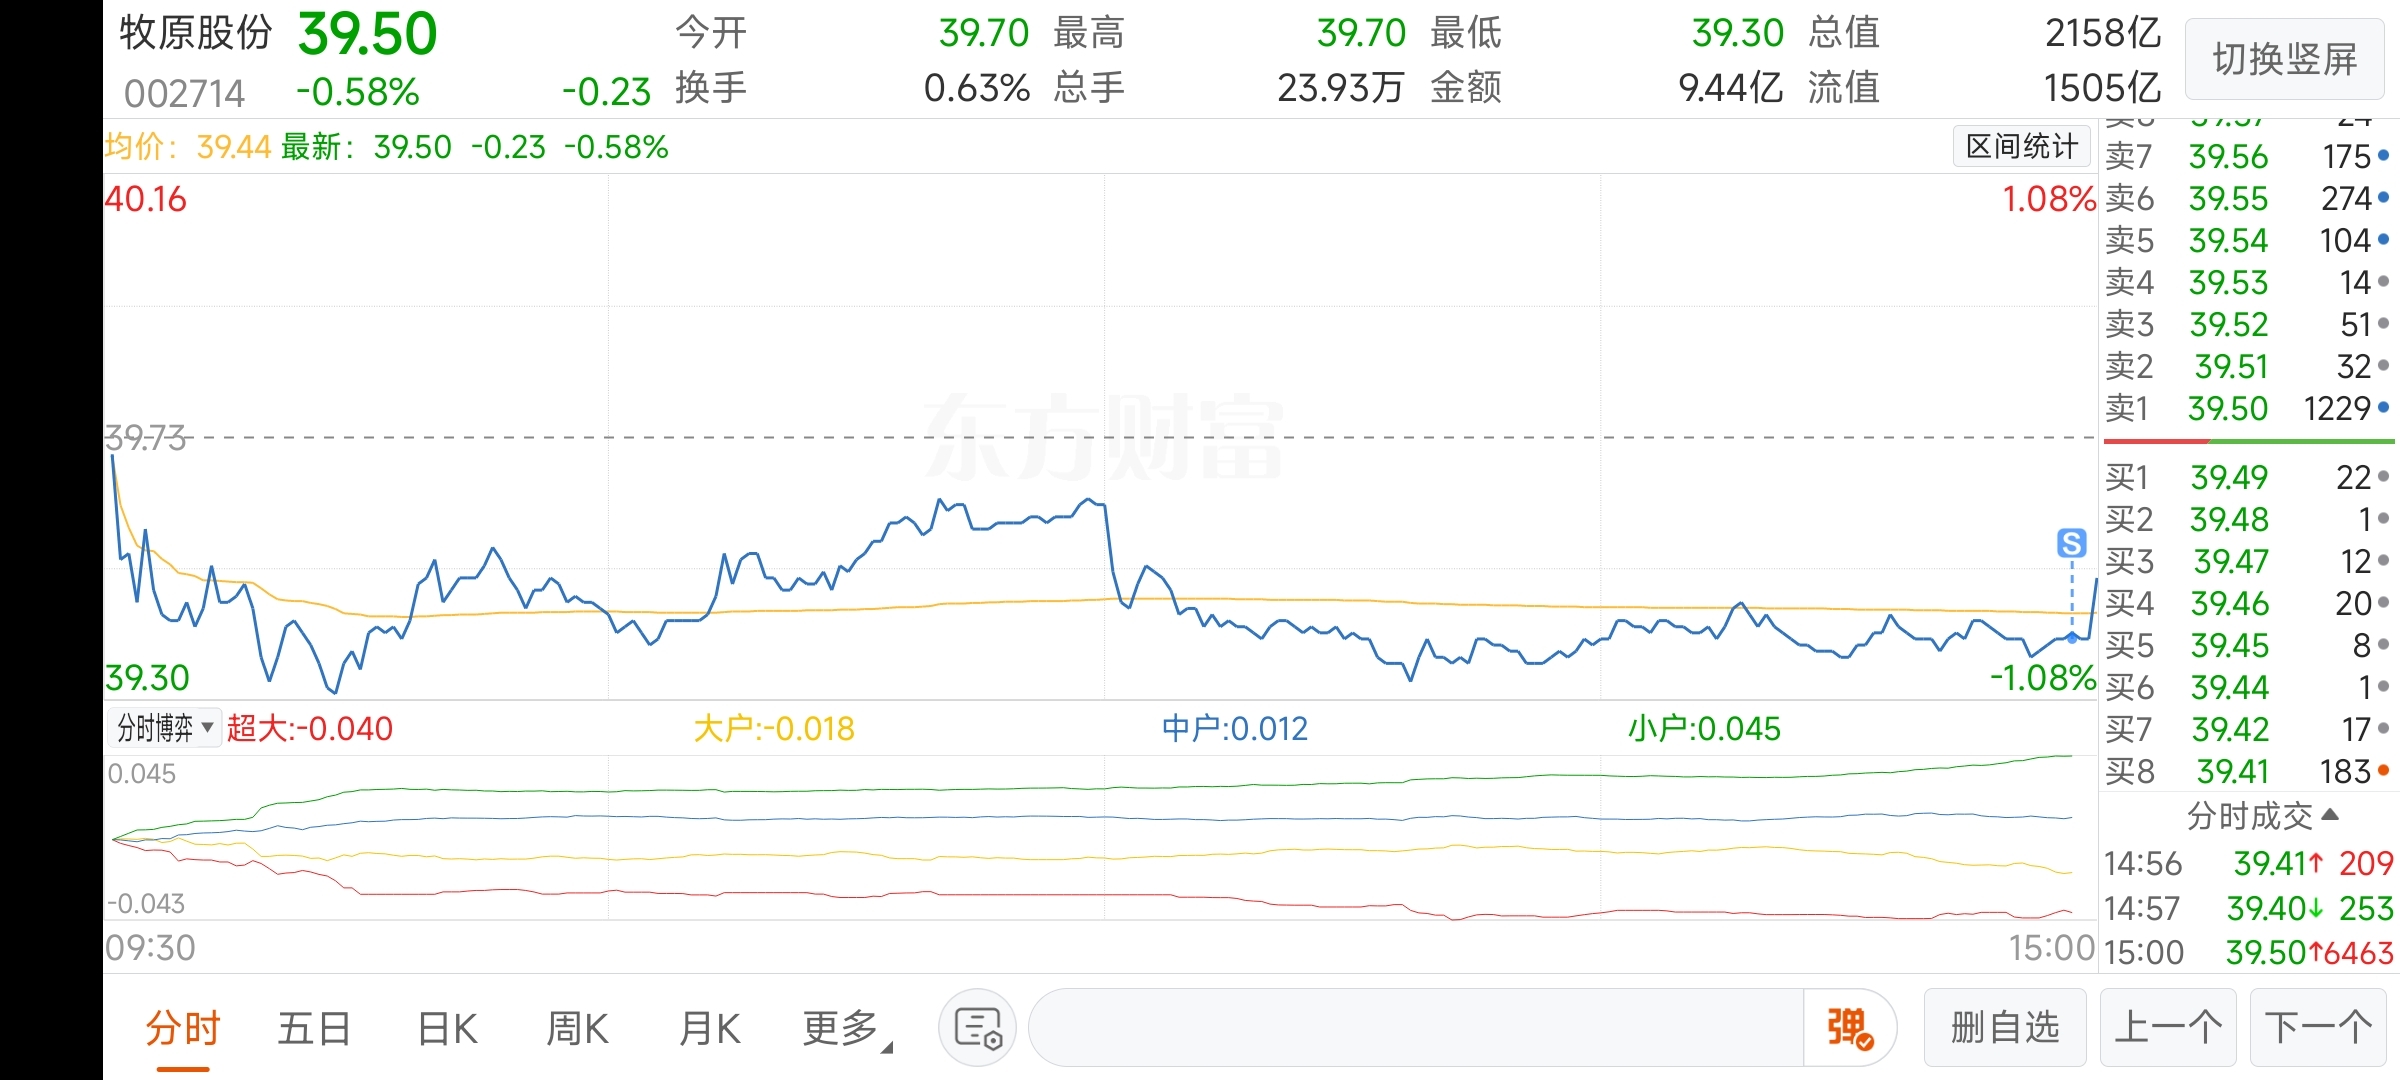Click 删自选 to remove from watchlist
This screenshot has height=1080, width=2400.
(2005, 1027)
